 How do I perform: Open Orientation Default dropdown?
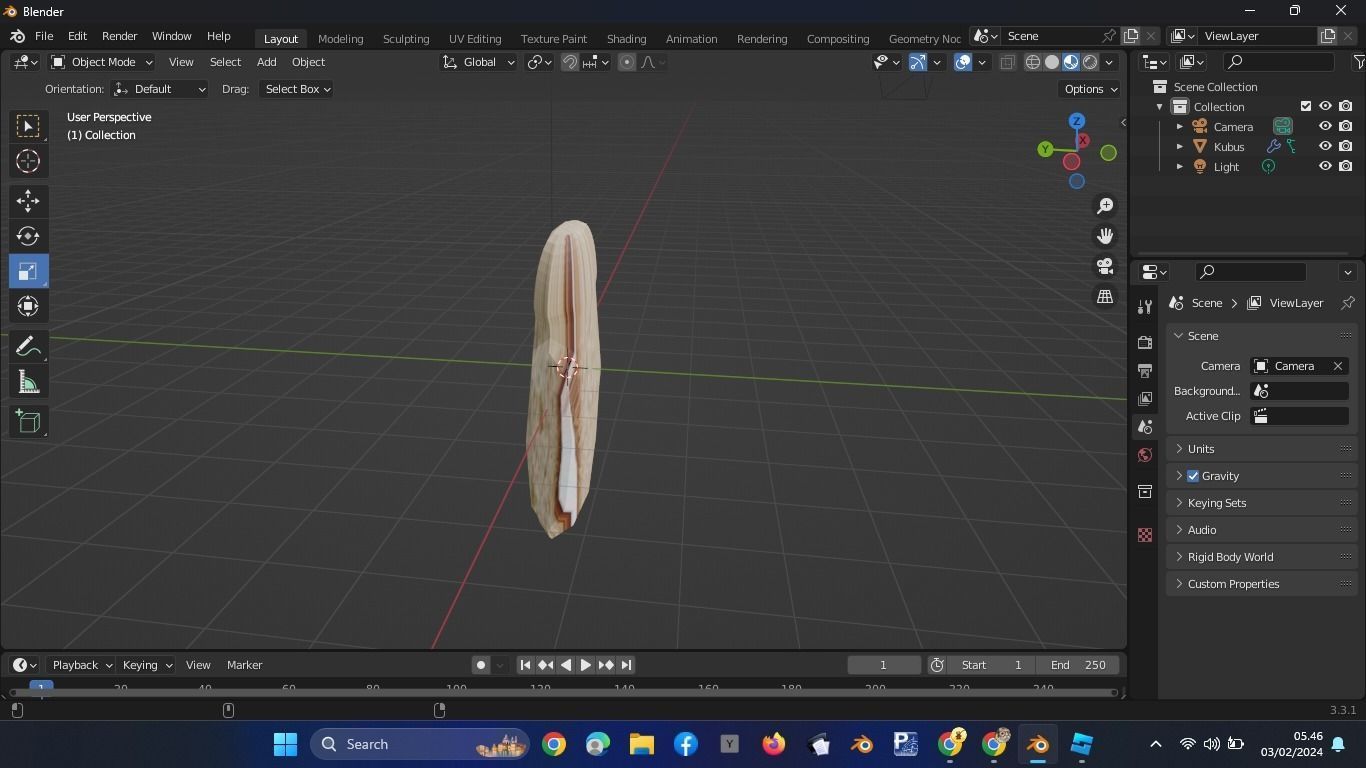click(x=160, y=89)
